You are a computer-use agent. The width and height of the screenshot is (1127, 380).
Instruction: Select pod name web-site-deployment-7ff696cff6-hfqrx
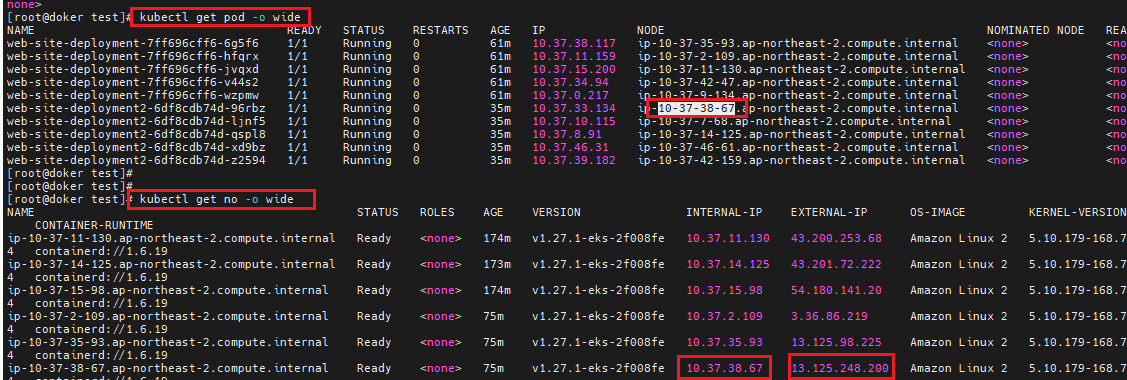(x=132, y=56)
